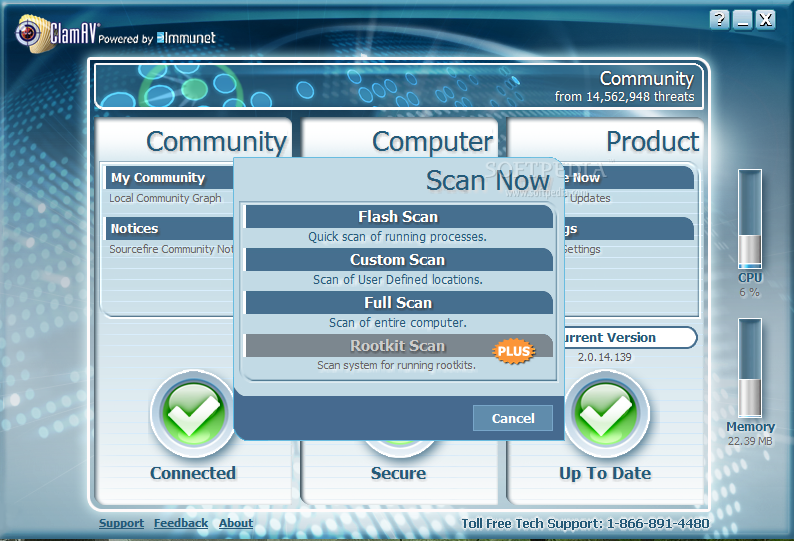
Task: Click 'Scan of User Defined locations.' text
Action: [x=398, y=280]
